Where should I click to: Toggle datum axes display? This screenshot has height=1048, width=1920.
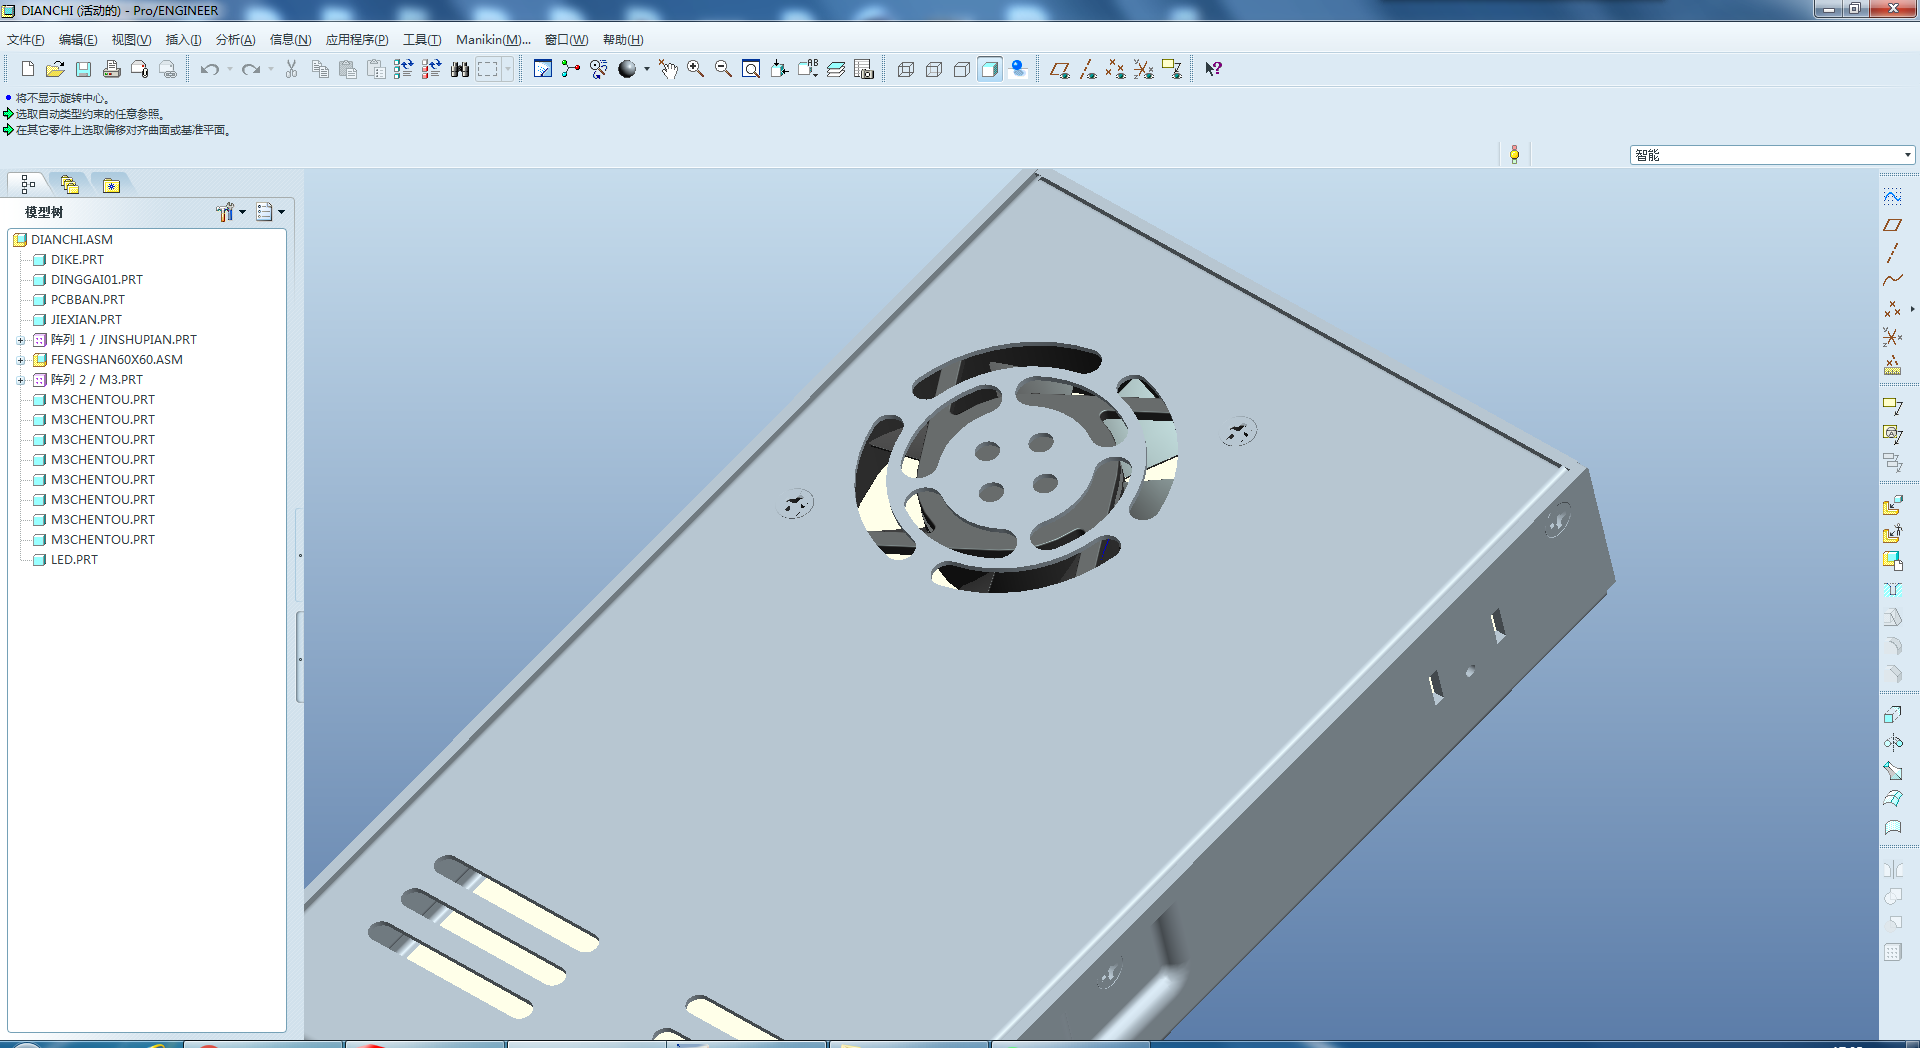[1088, 69]
